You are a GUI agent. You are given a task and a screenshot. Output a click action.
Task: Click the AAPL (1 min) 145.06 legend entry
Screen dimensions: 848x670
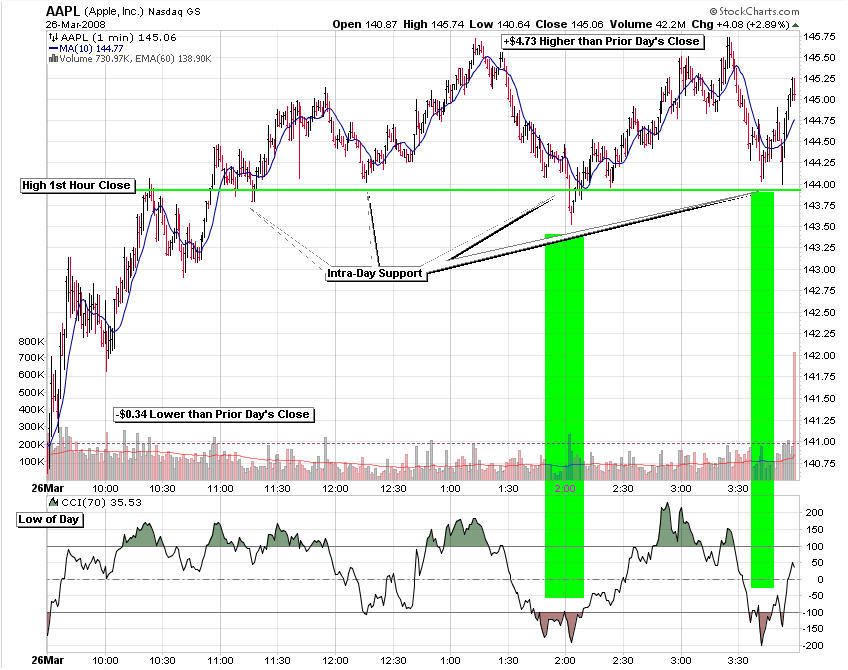(118, 37)
